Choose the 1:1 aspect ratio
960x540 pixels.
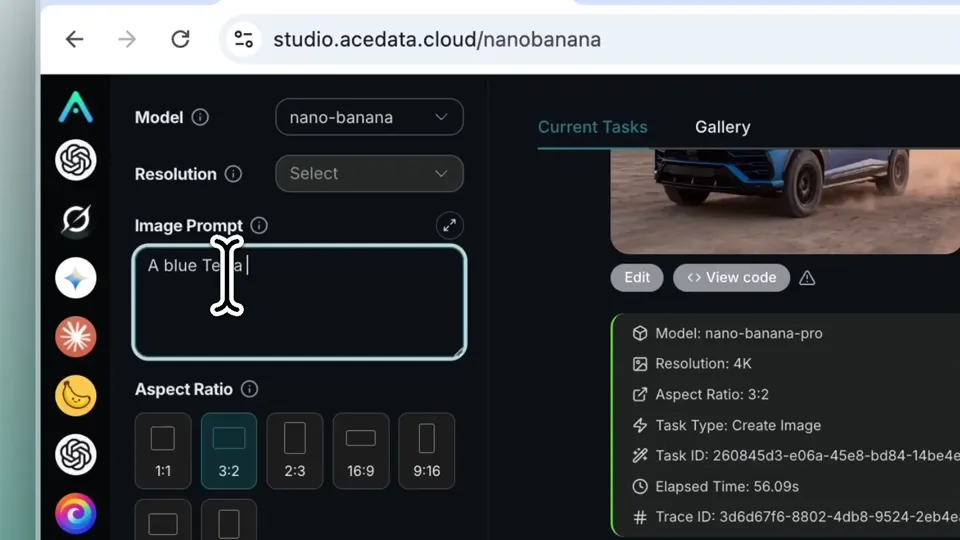pyautogui.click(x=163, y=451)
